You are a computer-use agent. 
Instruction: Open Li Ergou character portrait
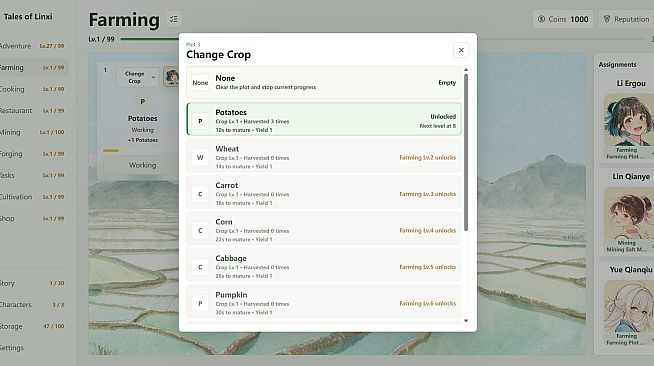(x=629, y=120)
